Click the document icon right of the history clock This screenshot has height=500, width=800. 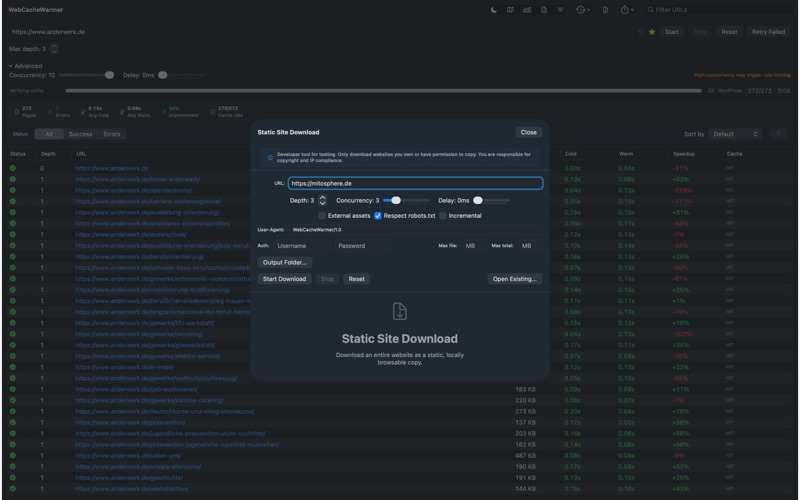605,10
